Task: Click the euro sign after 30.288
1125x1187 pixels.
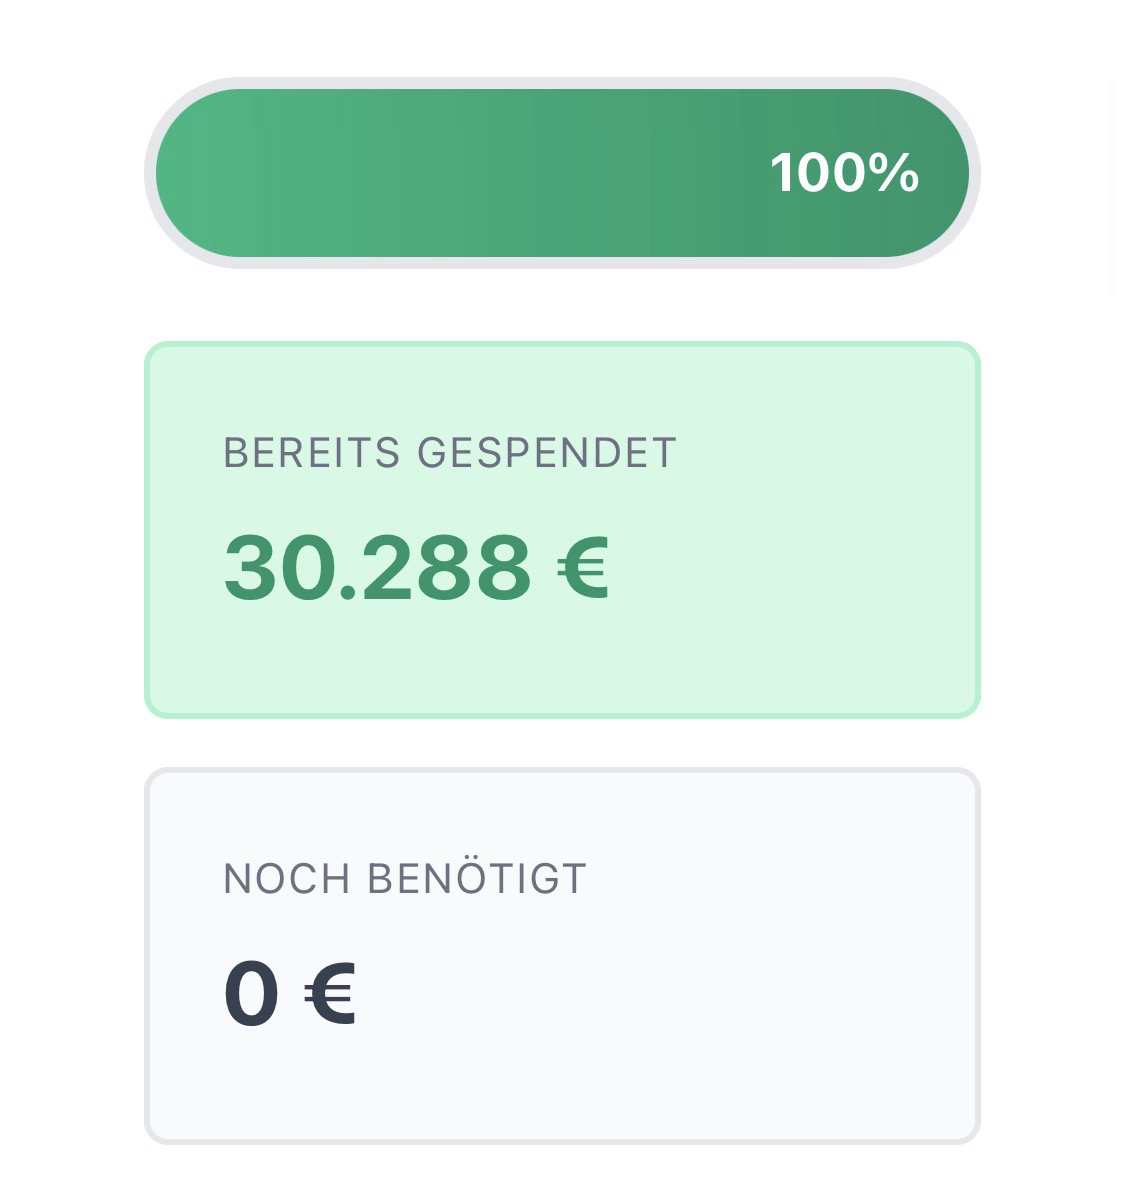Action: point(582,568)
